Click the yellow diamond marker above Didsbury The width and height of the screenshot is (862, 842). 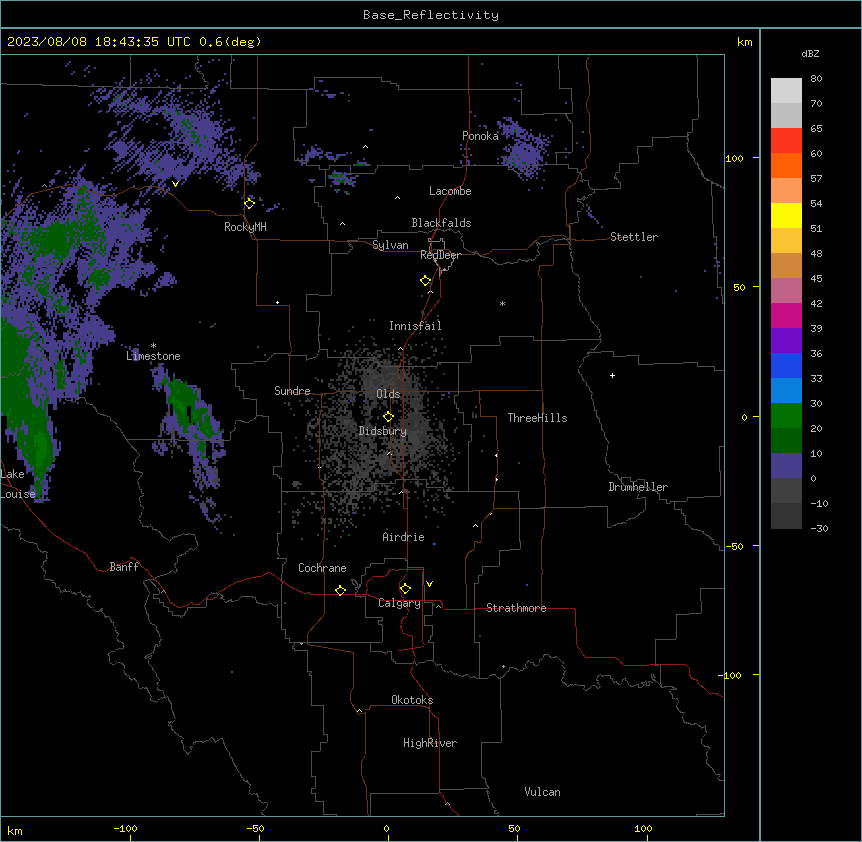point(388,417)
